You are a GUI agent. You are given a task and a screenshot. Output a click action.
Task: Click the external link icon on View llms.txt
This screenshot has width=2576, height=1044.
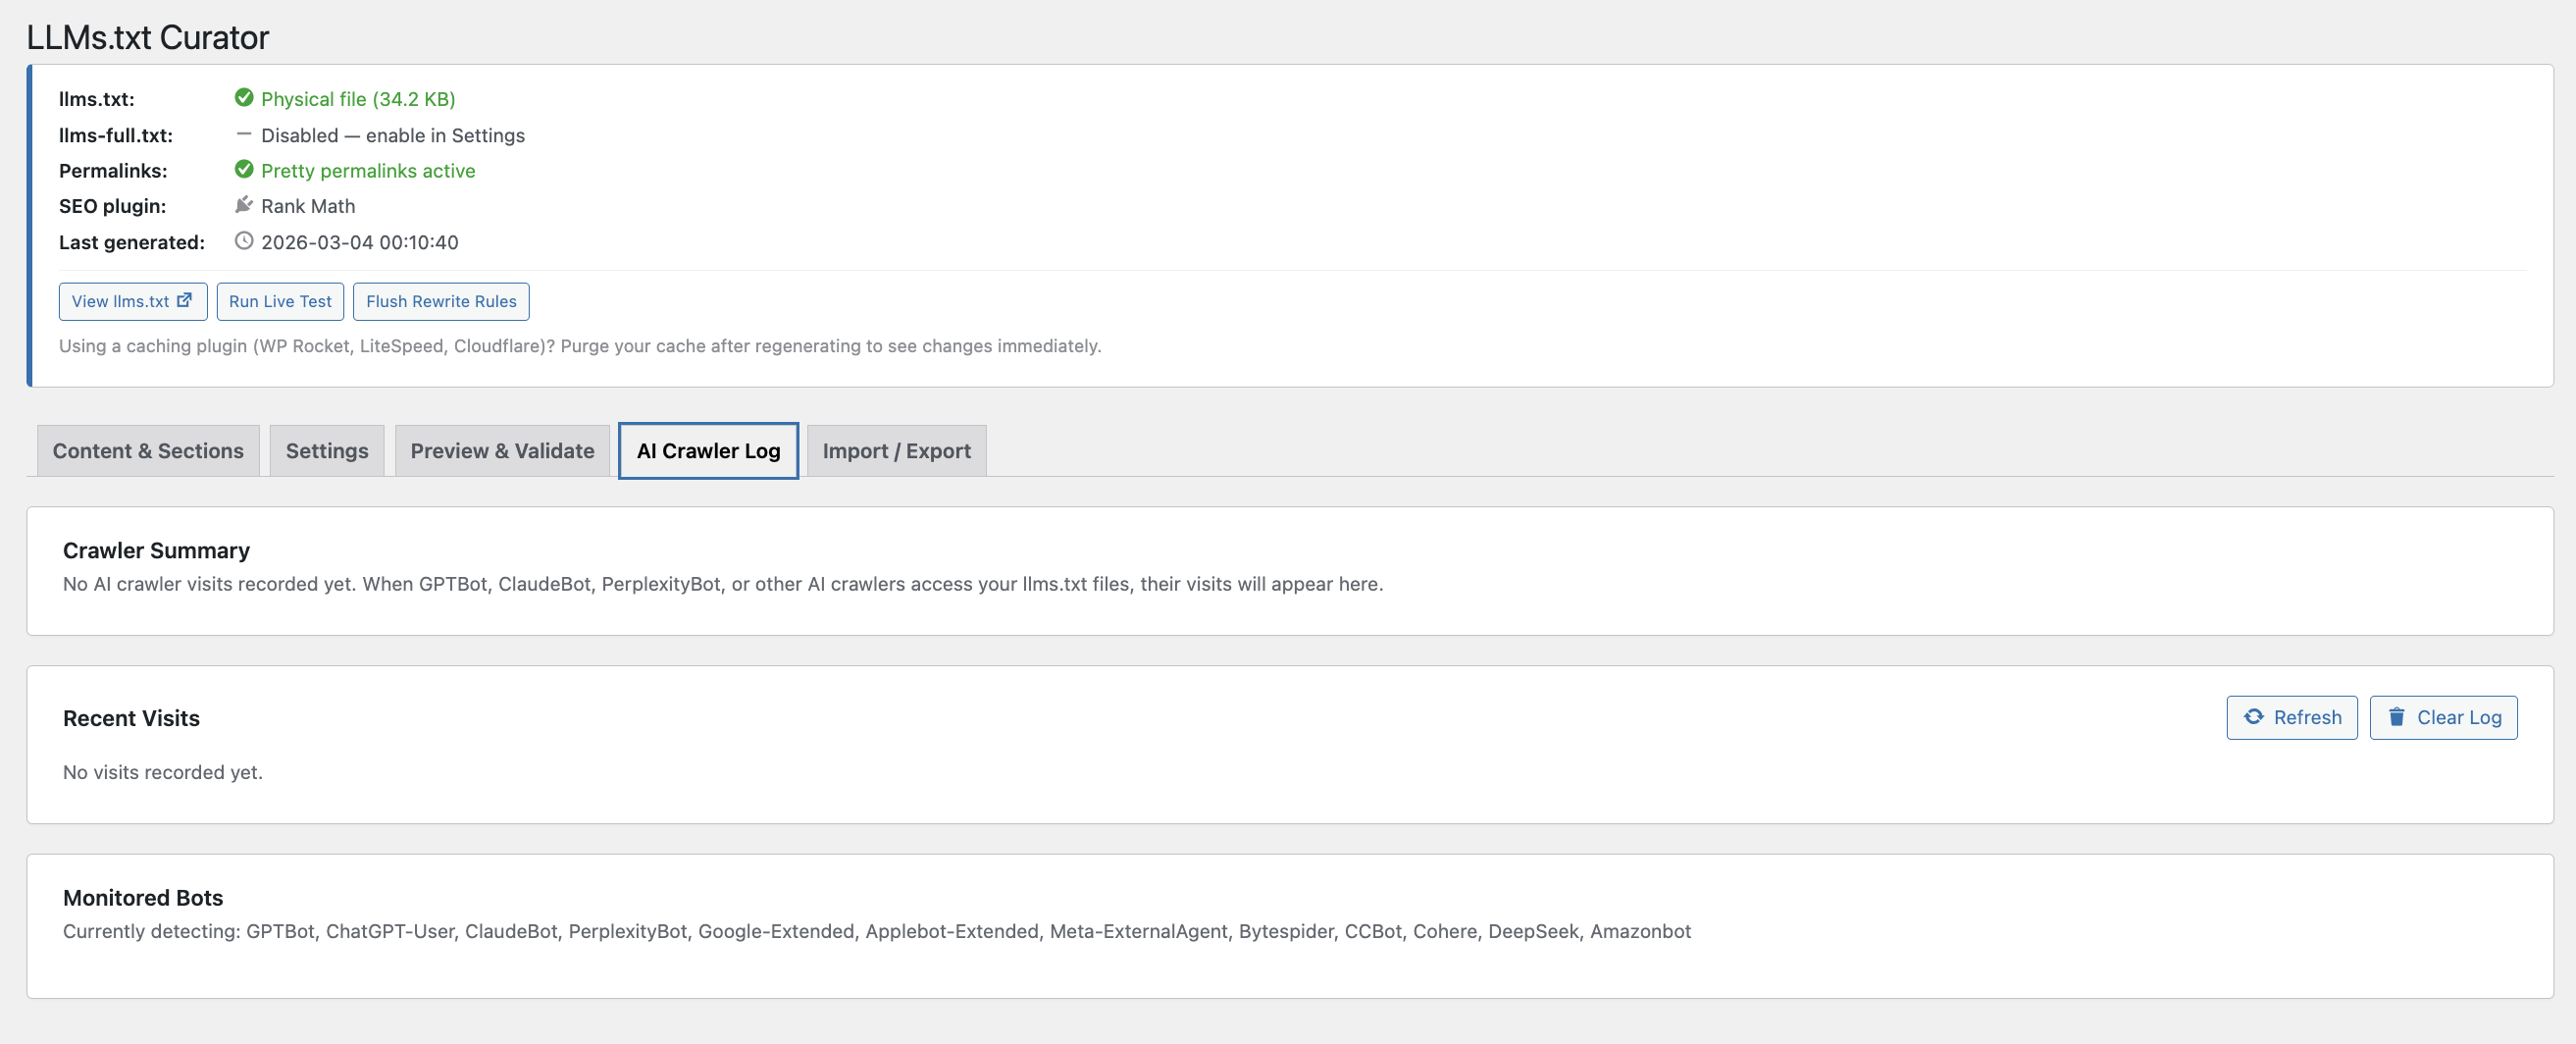click(185, 299)
